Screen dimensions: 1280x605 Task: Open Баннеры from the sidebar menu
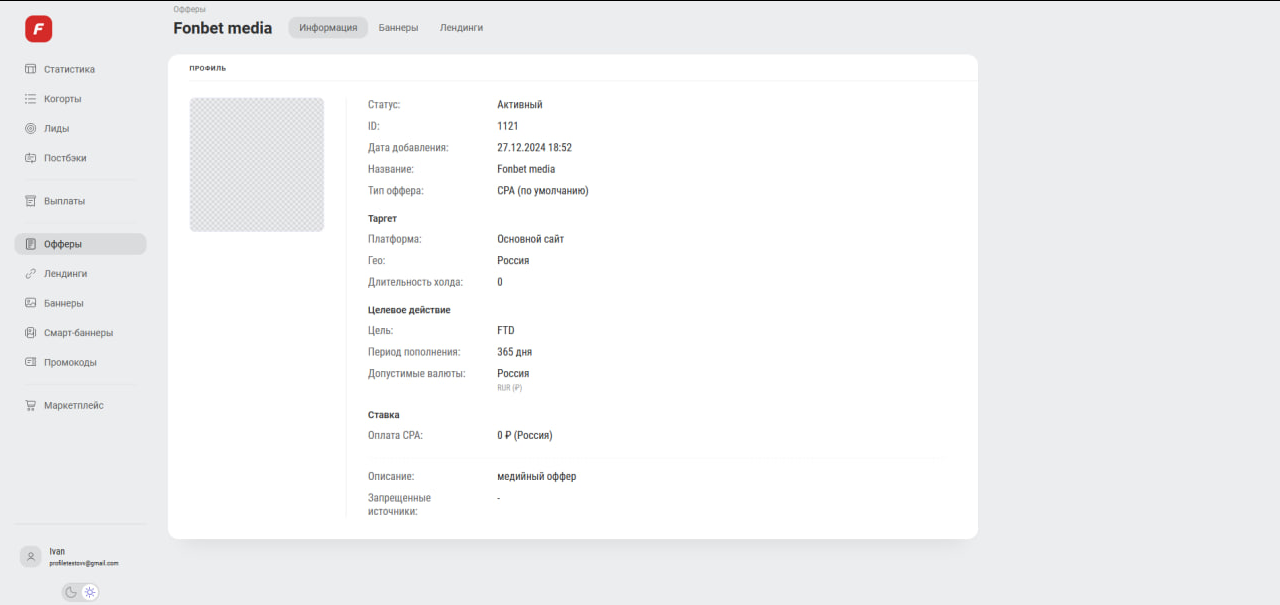point(63,303)
